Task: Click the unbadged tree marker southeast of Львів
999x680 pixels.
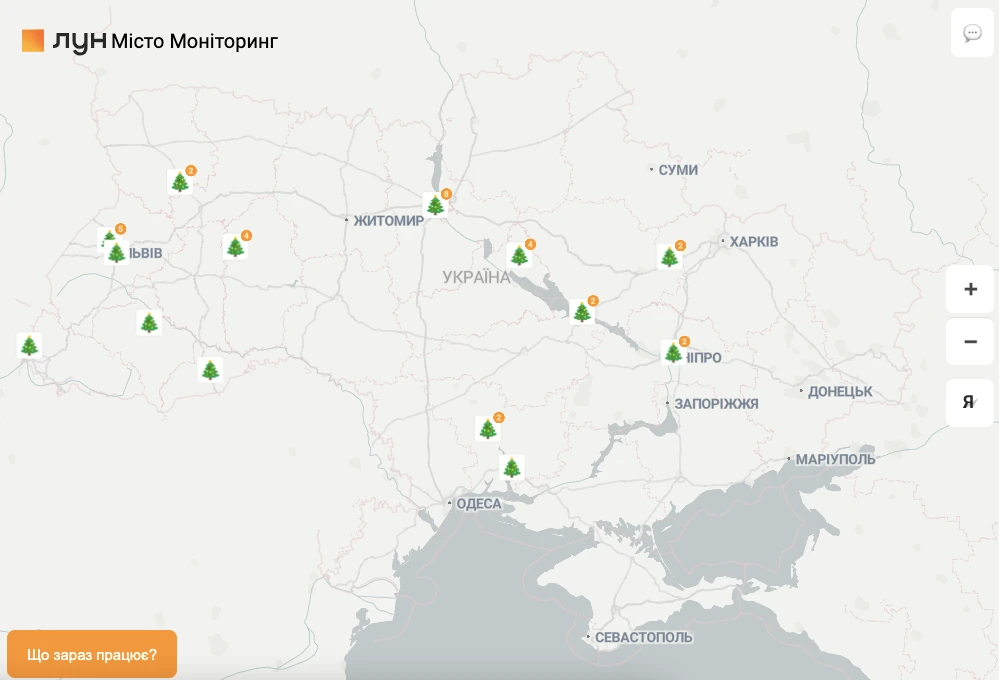Action: [x=149, y=323]
